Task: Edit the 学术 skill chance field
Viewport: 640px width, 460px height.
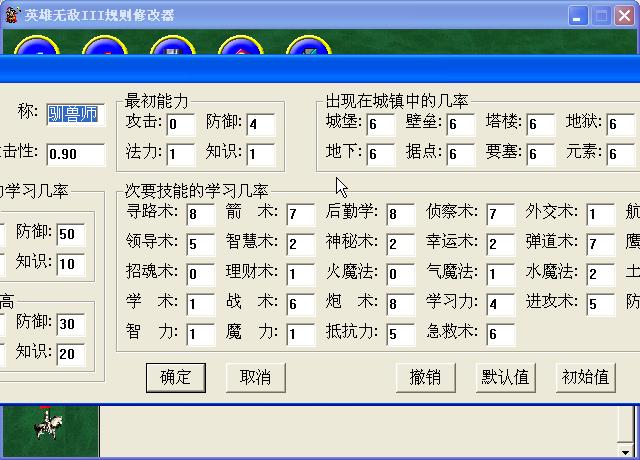Action: [201, 304]
